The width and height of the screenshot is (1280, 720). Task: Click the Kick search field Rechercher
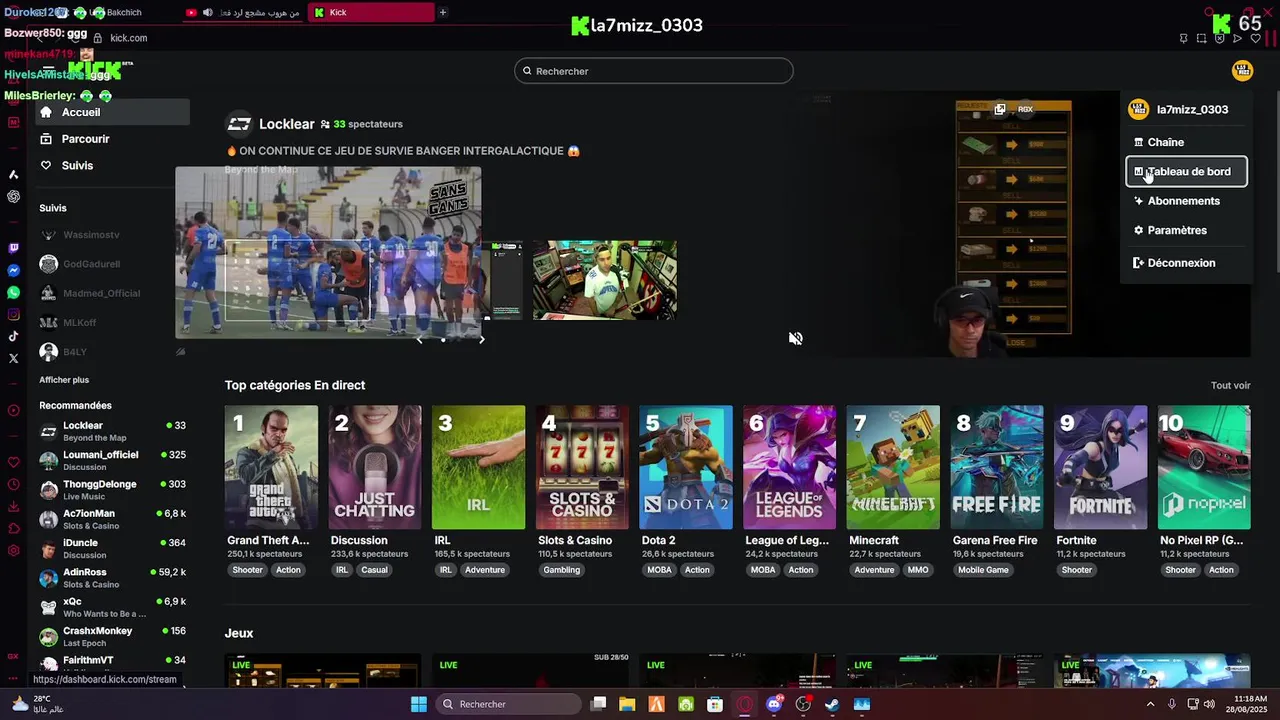[x=654, y=71]
